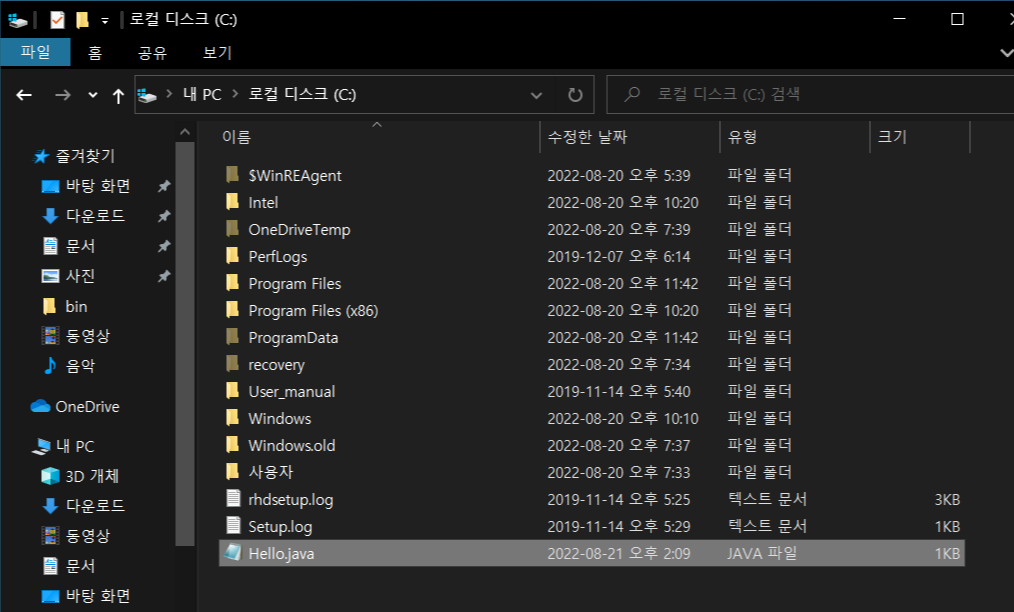Screen dimensions: 1014x612
Task: Switch to the 공유 ribbon tab
Action: (x=153, y=52)
